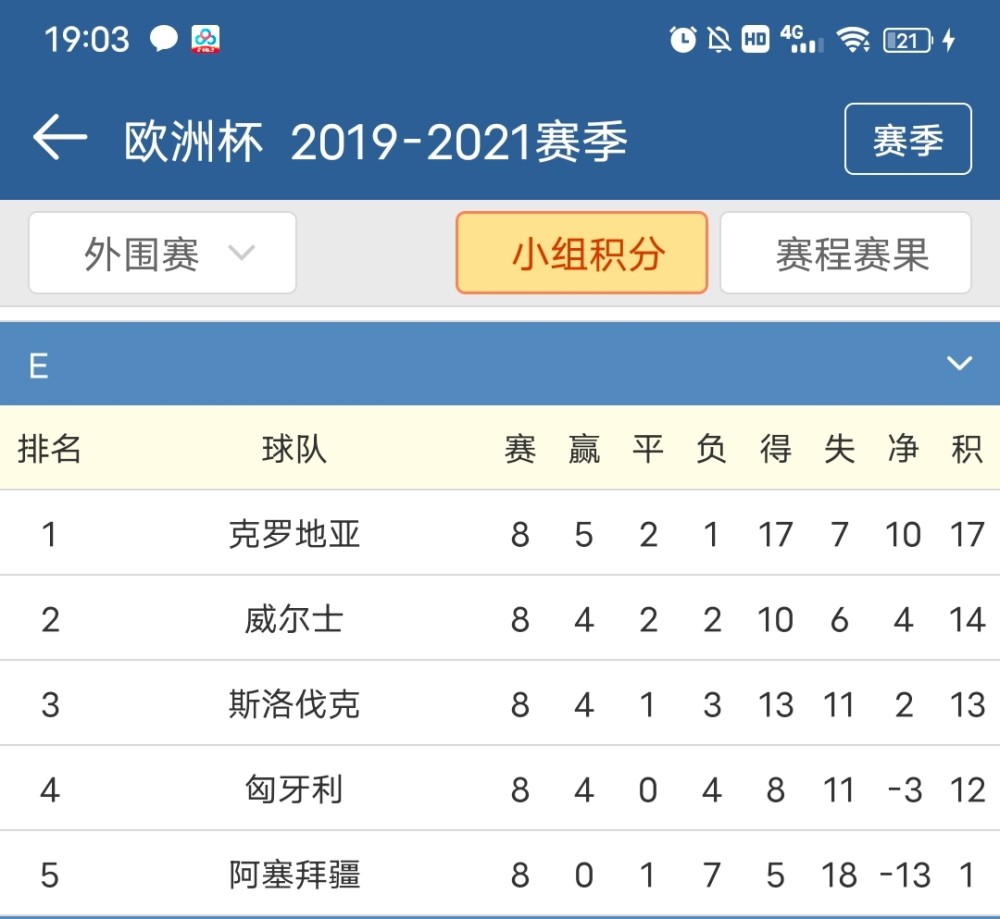Open the 外围赛 stage dropdown
The width and height of the screenshot is (1000, 919).
point(162,254)
